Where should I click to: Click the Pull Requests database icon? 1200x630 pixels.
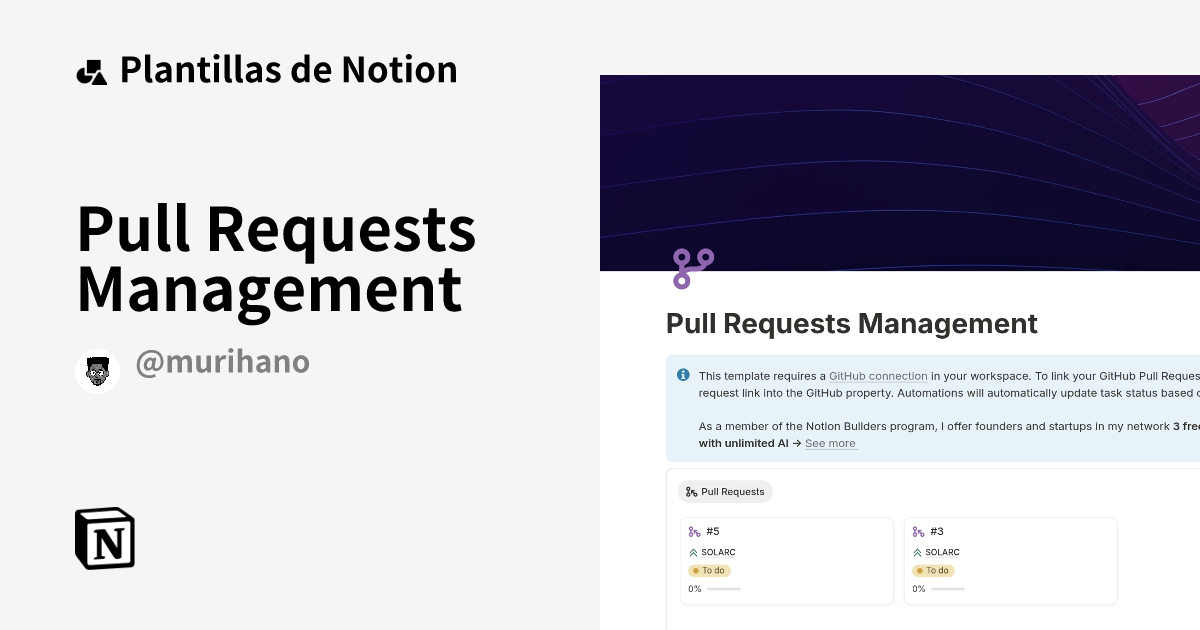[691, 491]
